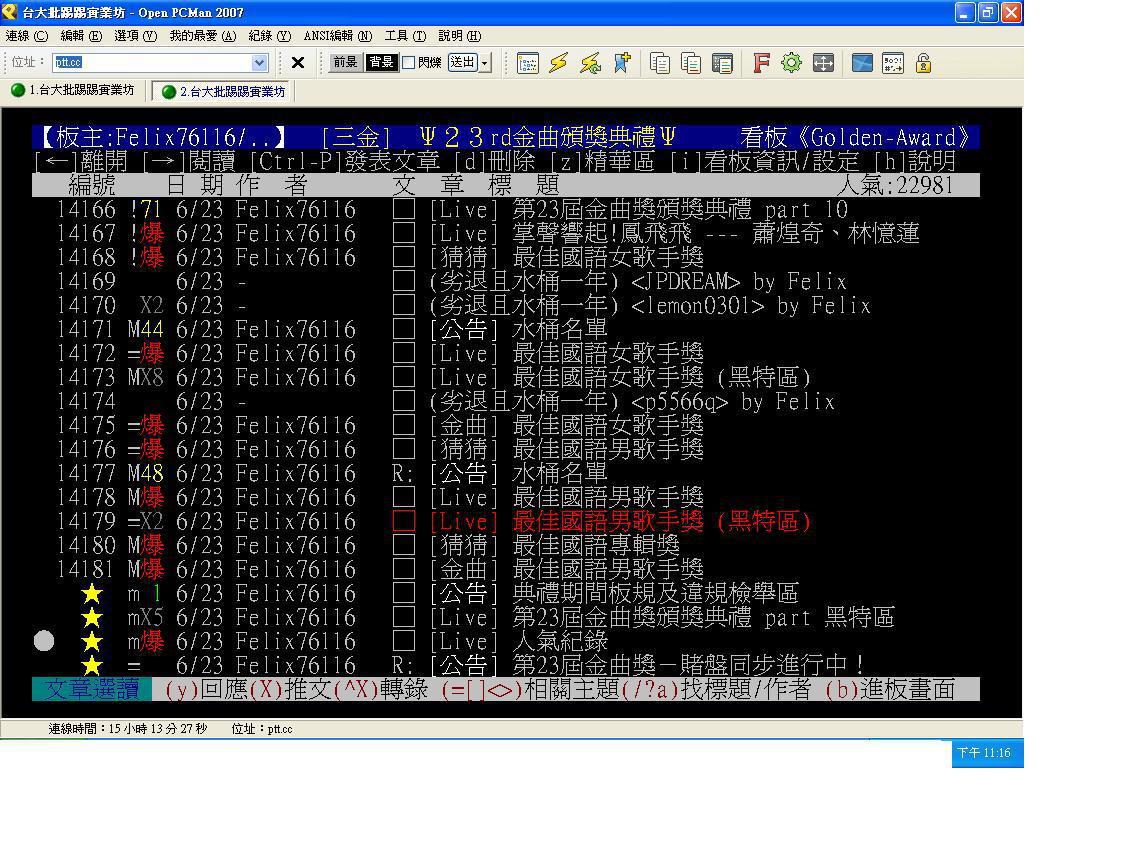This screenshot has width=1126, height=844.
Task: Select red post 14179 最佳國語男歌手獎 (黑特區)
Action: coord(506,521)
